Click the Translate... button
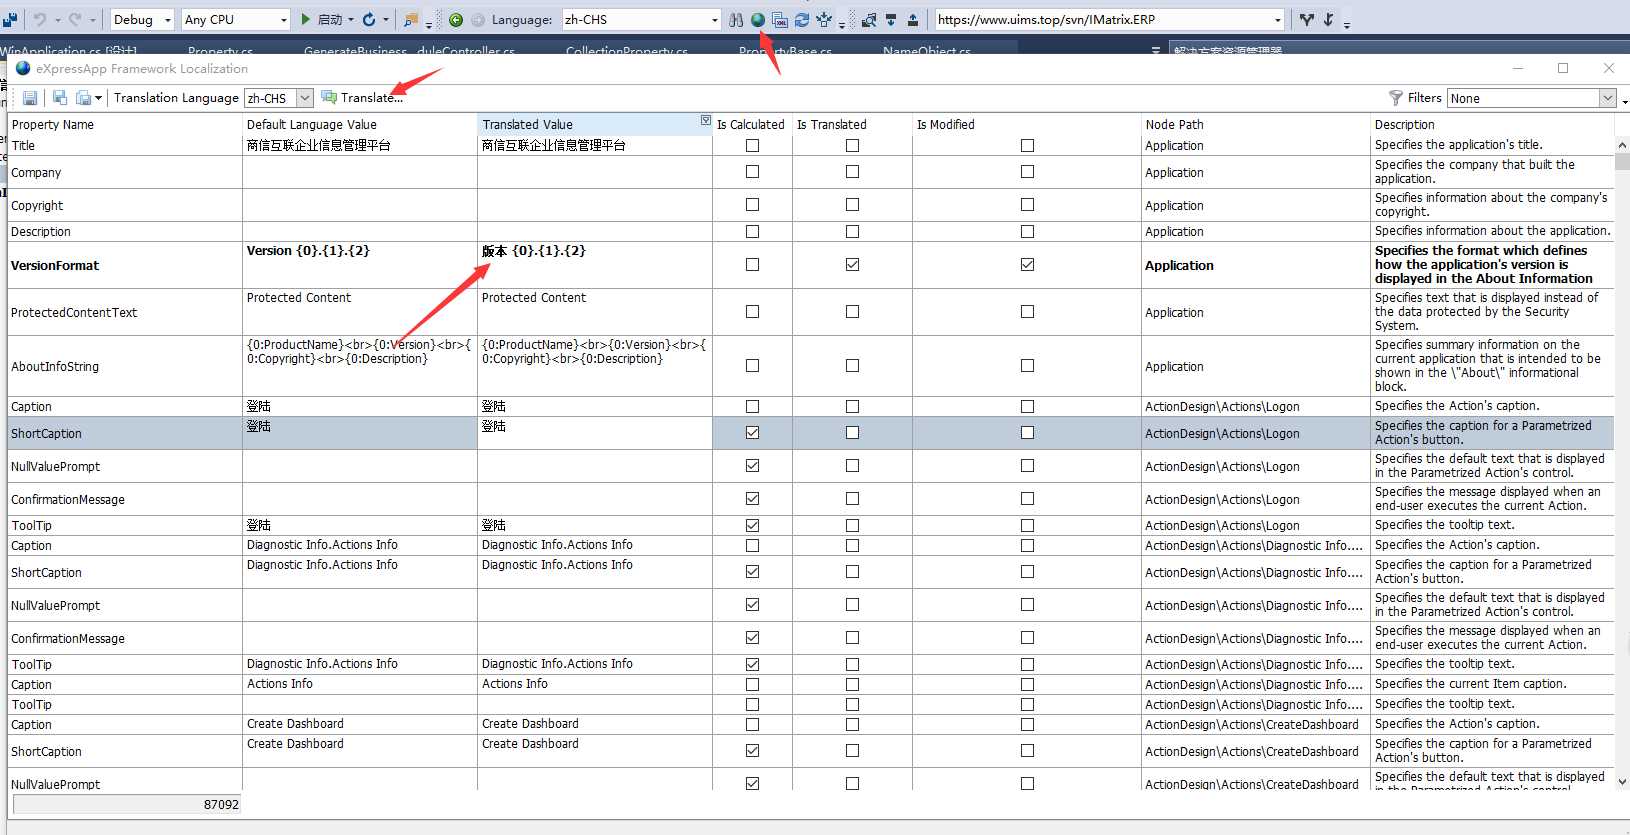The image size is (1630, 835). pos(362,98)
